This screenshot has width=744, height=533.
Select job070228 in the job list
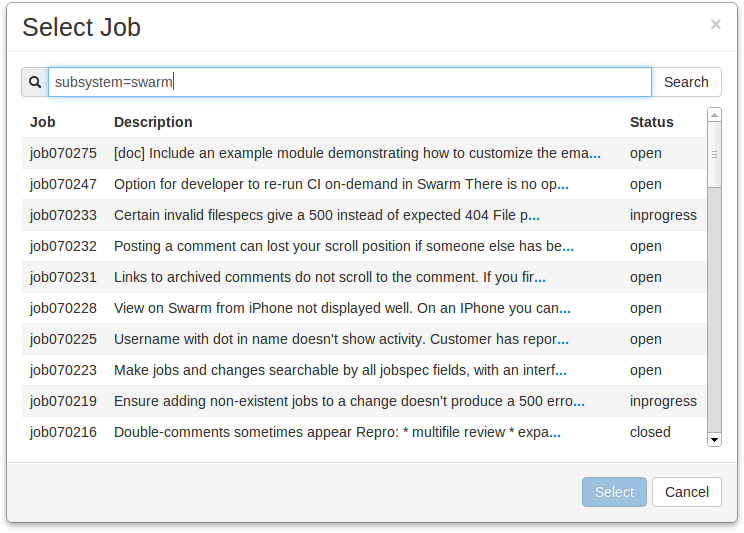point(364,308)
